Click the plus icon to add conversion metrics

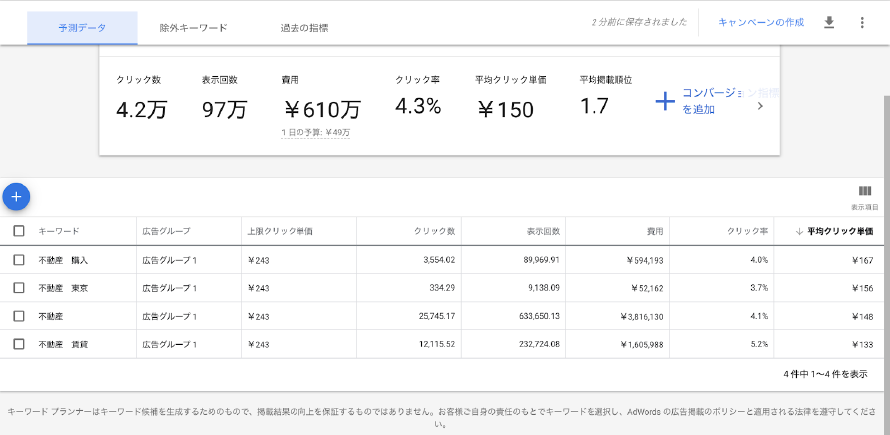coord(665,101)
